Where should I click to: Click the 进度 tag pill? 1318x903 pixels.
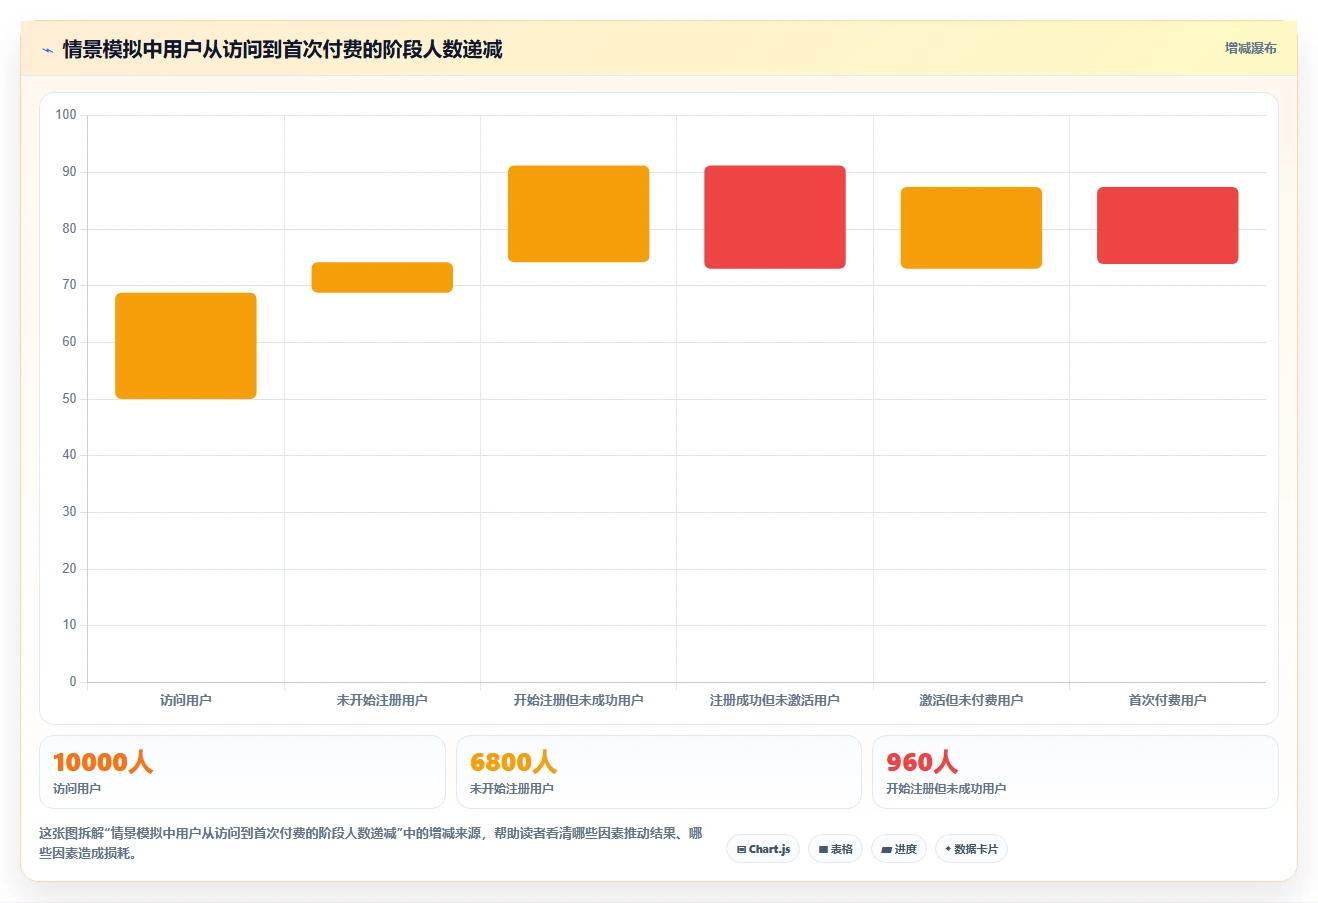(899, 849)
